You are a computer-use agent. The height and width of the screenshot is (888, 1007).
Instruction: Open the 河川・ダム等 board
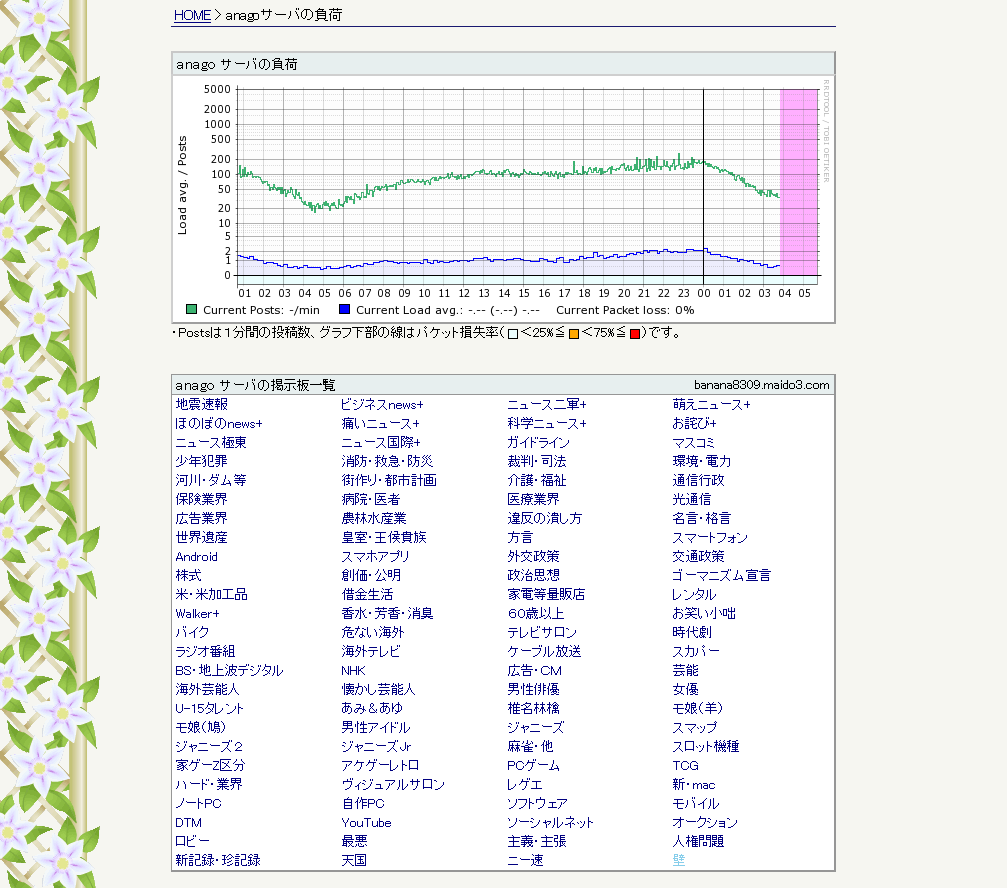211,480
